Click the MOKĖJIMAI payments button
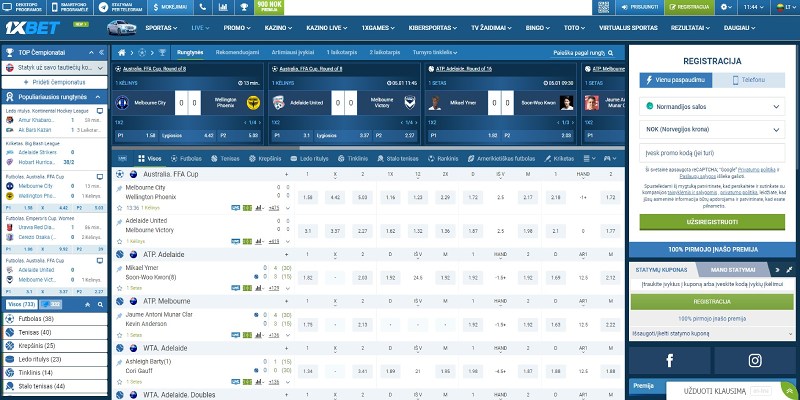Screen dimensions: 800x400 [170, 7]
